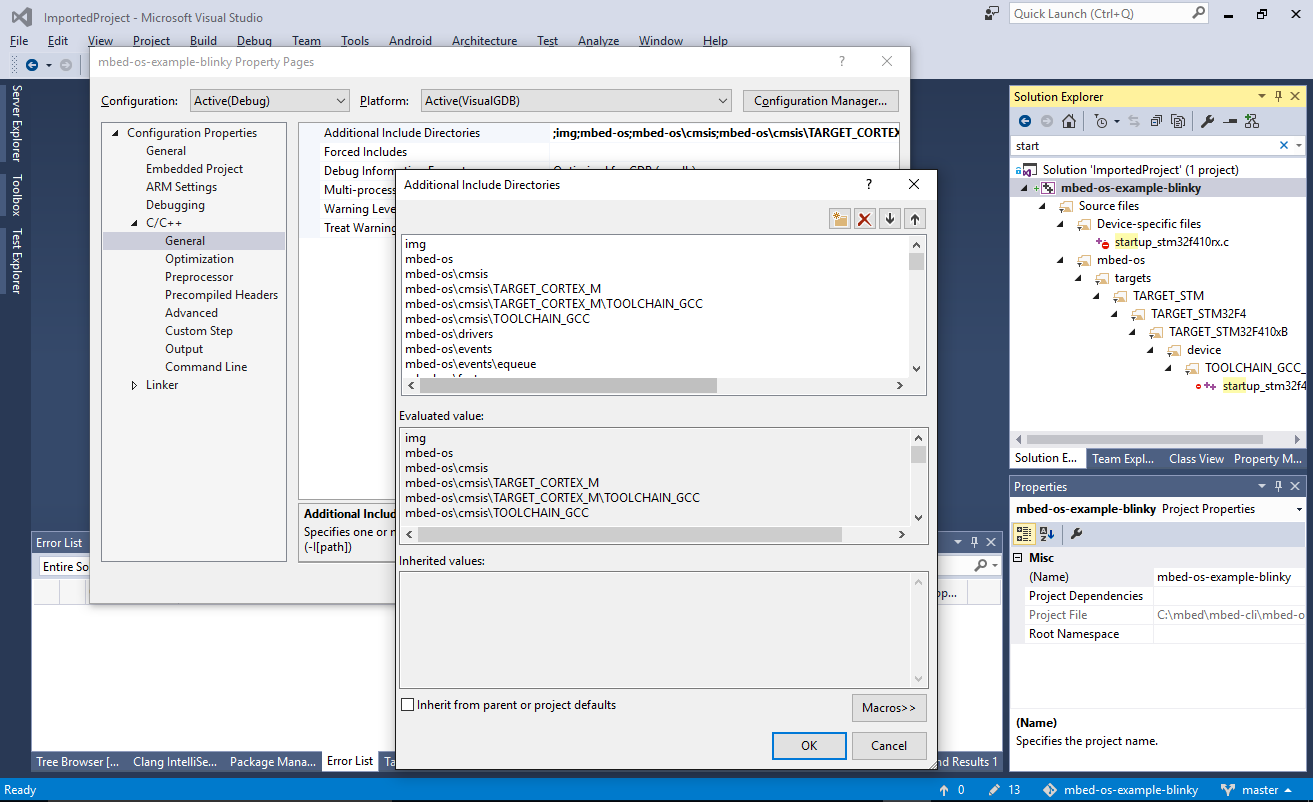This screenshot has width=1313, height=802.
Task: Click the Macros>> button
Action: (889, 708)
